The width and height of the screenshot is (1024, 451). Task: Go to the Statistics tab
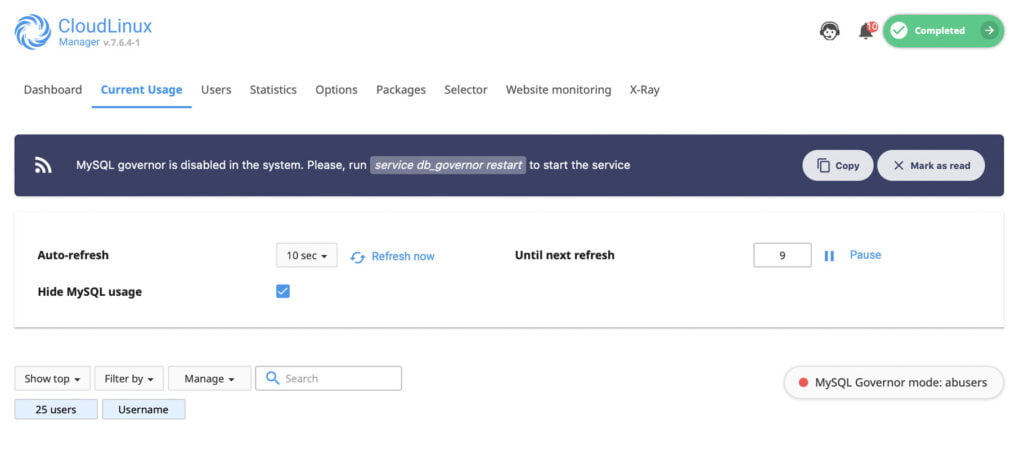pos(273,90)
